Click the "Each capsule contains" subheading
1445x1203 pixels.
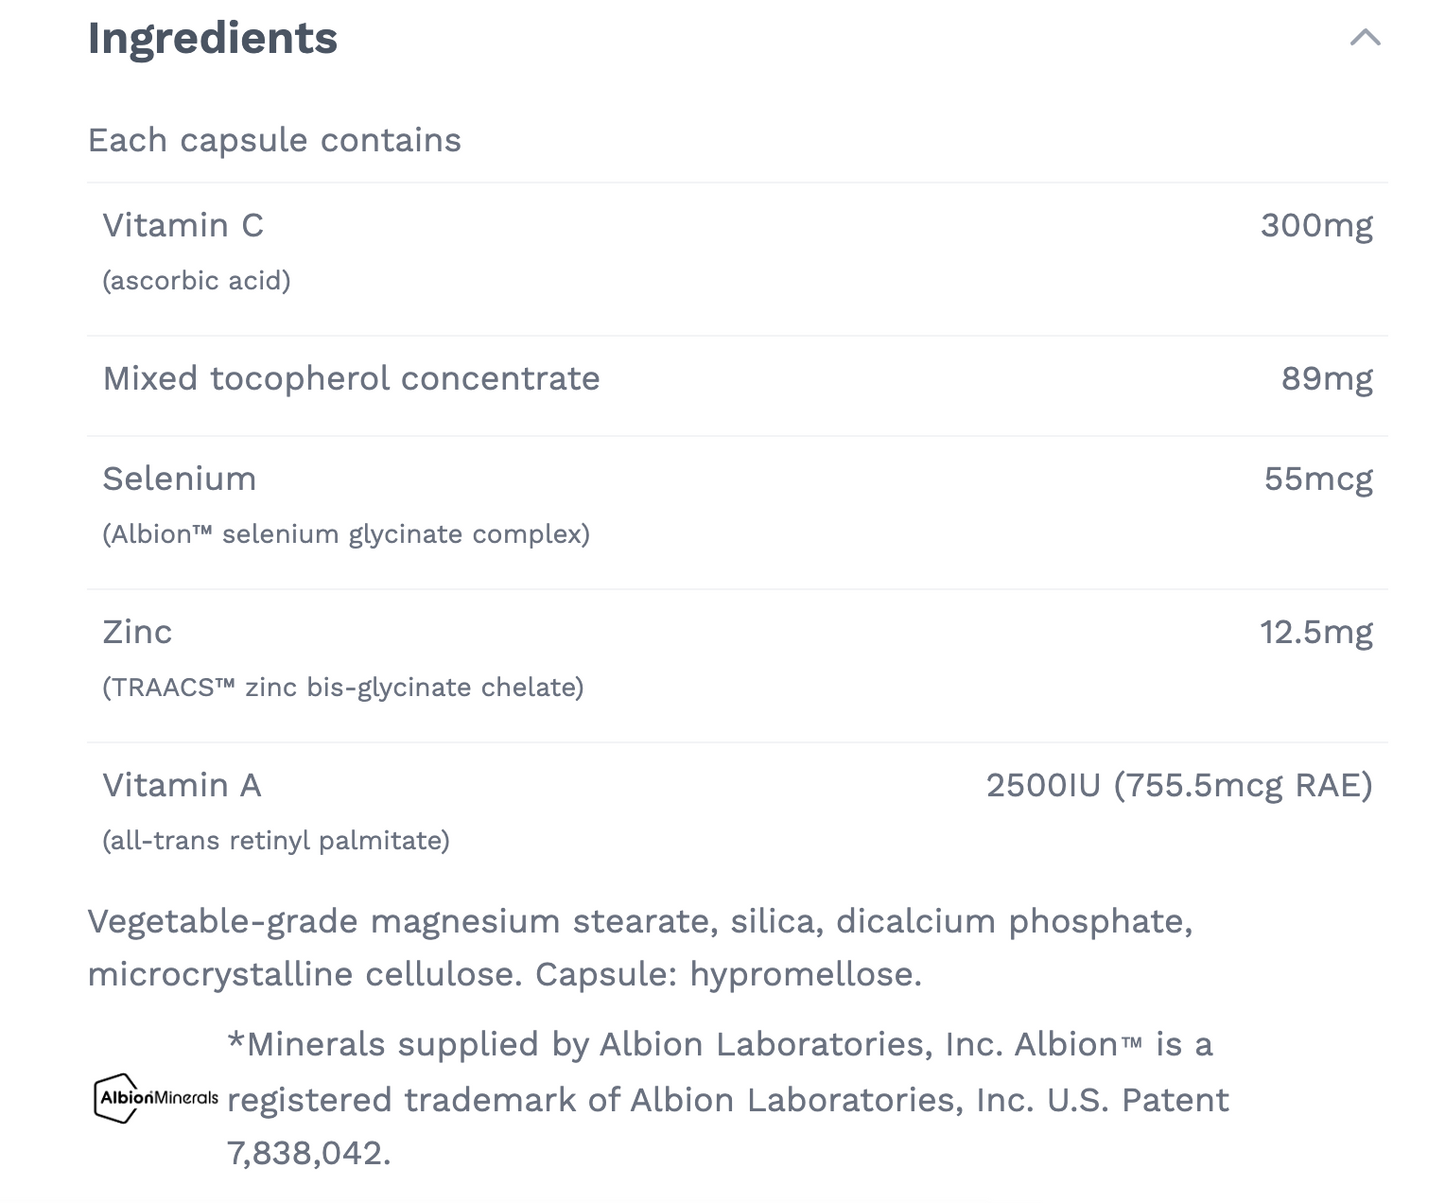tap(274, 140)
